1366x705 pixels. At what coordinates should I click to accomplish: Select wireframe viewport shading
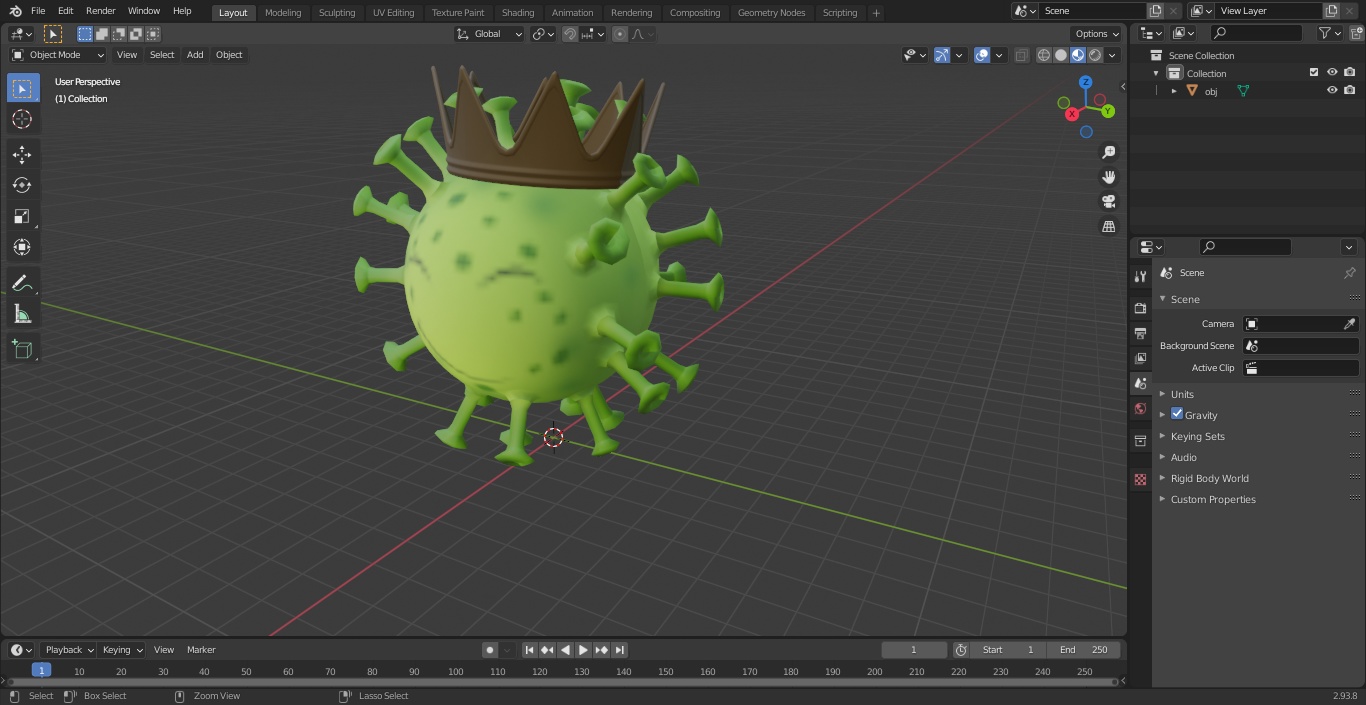1043,55
